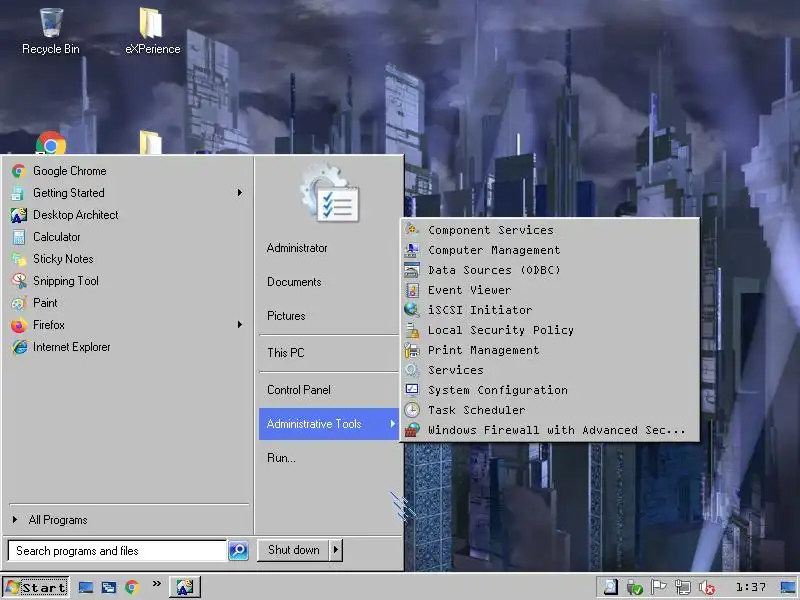800x600 pixels.
Task: Click the Internet Explorer icon
Action: tap(19, 347)
